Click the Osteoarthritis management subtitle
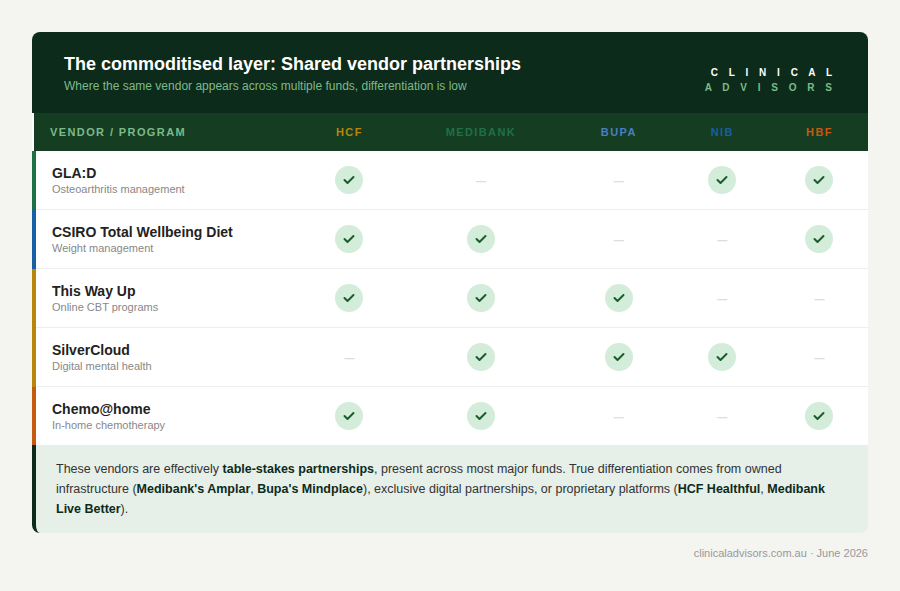 (118, 189)
